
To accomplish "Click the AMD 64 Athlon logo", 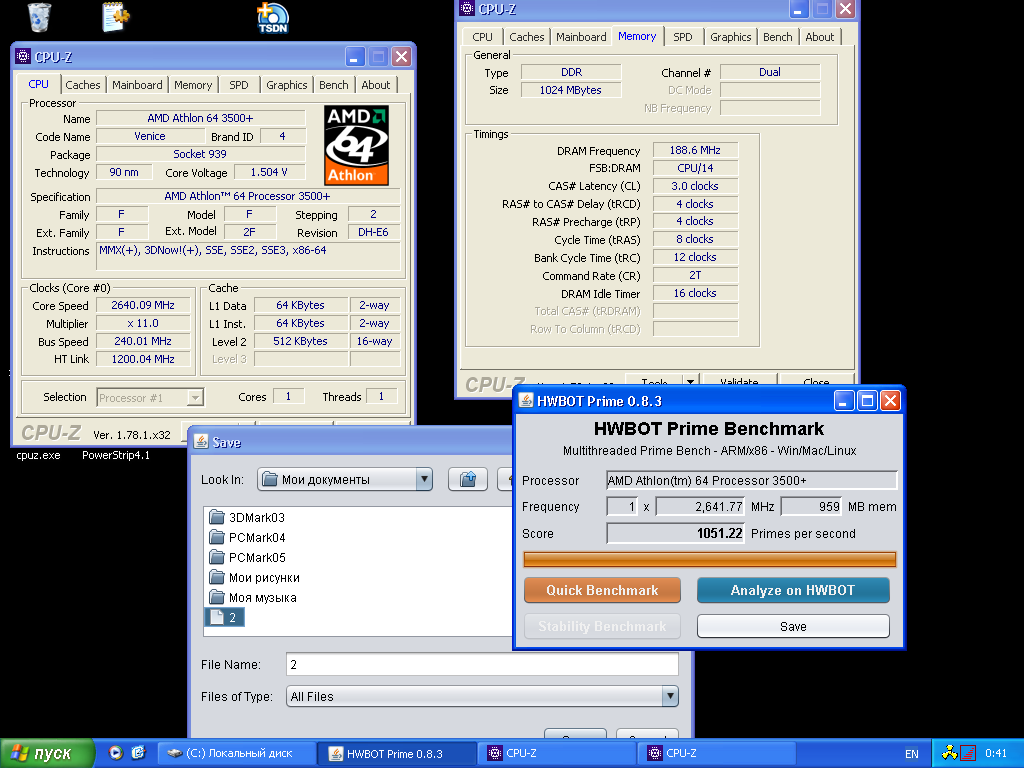I will 357,145.
